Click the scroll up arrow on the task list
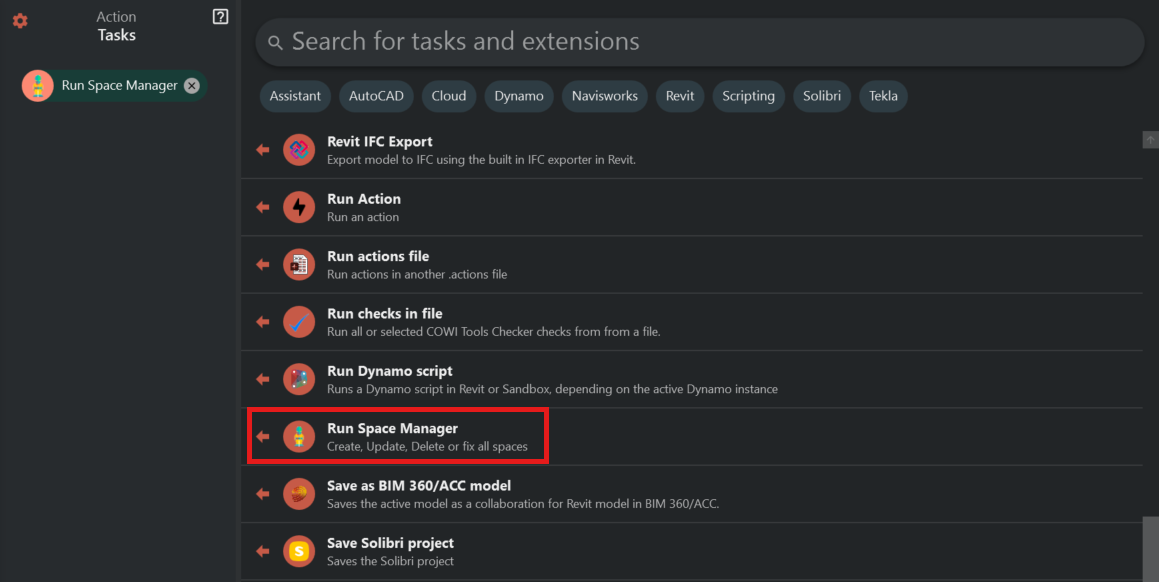 click(1150, 140)
